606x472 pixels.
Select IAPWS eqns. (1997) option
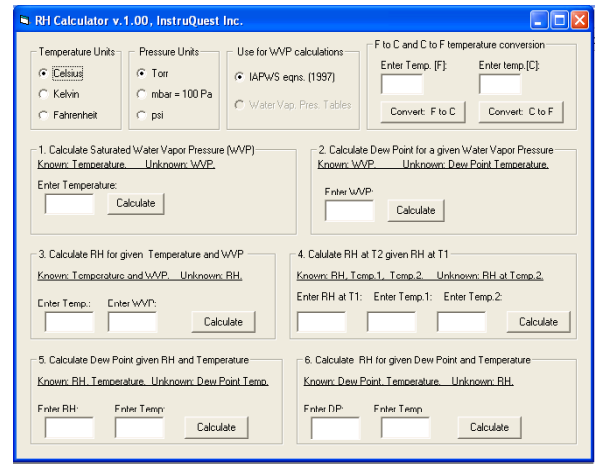point(239,76)
